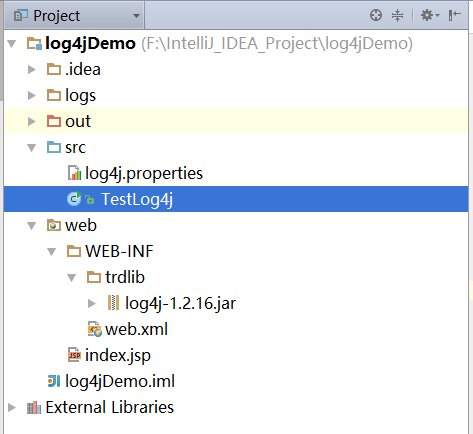Click the trdlib folder icon
The width and height of the screenshot is (473, 434).
94,277
